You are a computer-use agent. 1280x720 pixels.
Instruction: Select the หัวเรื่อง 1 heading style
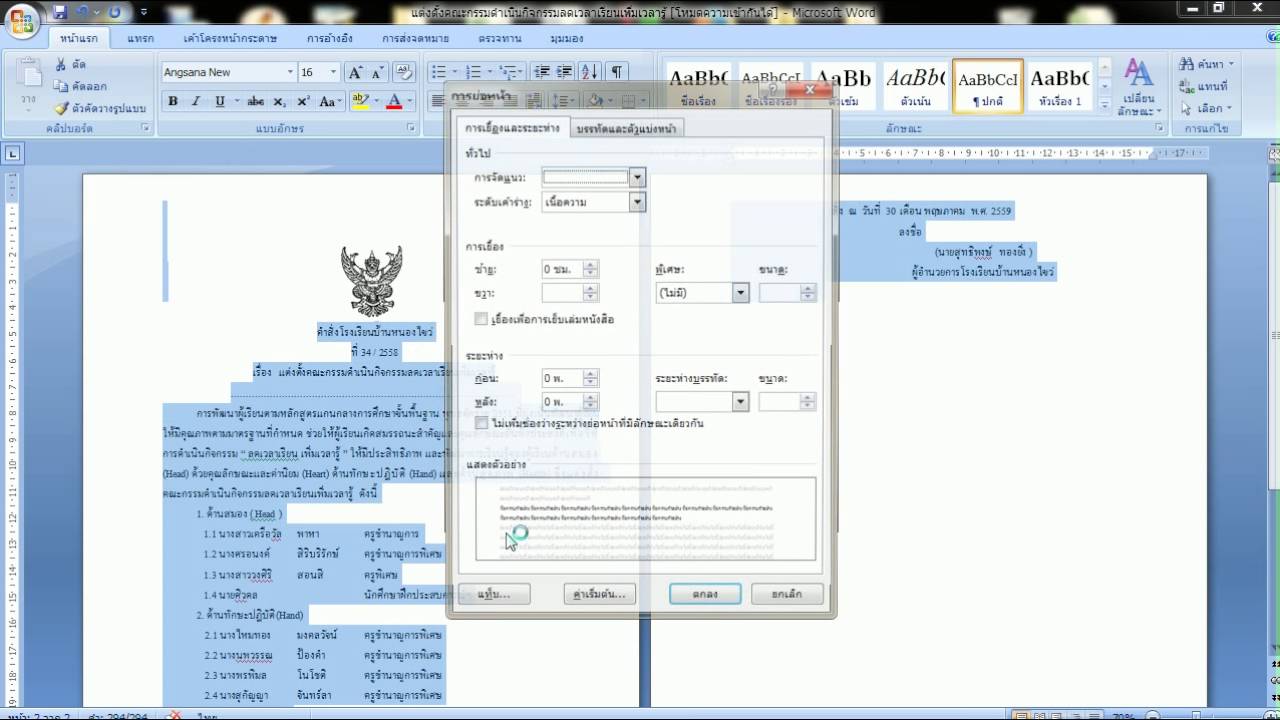(1059, 86)
